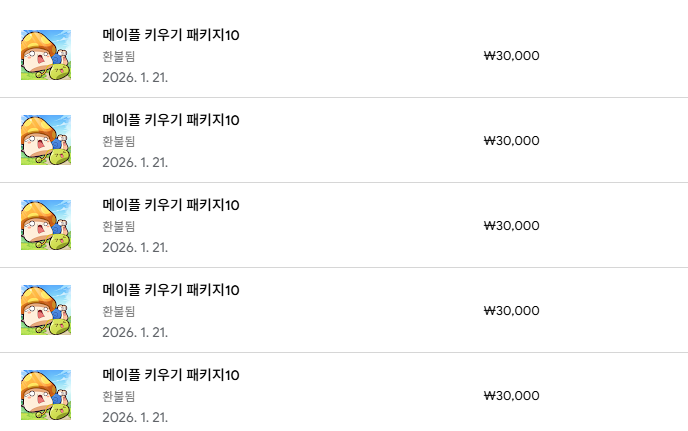Select the ₩30,000 price in the fifth row
688x431 pixels.
pos(511,396)
